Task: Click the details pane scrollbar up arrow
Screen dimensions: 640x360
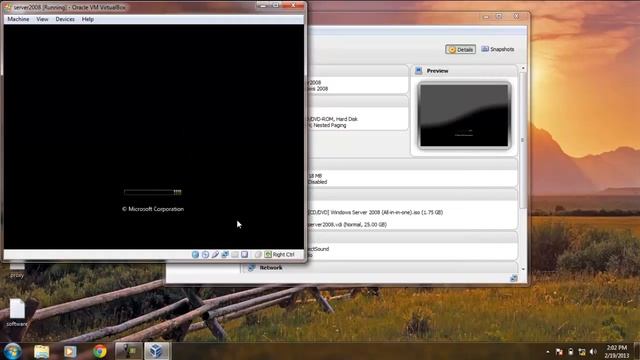Action: (x=523, y=68)
